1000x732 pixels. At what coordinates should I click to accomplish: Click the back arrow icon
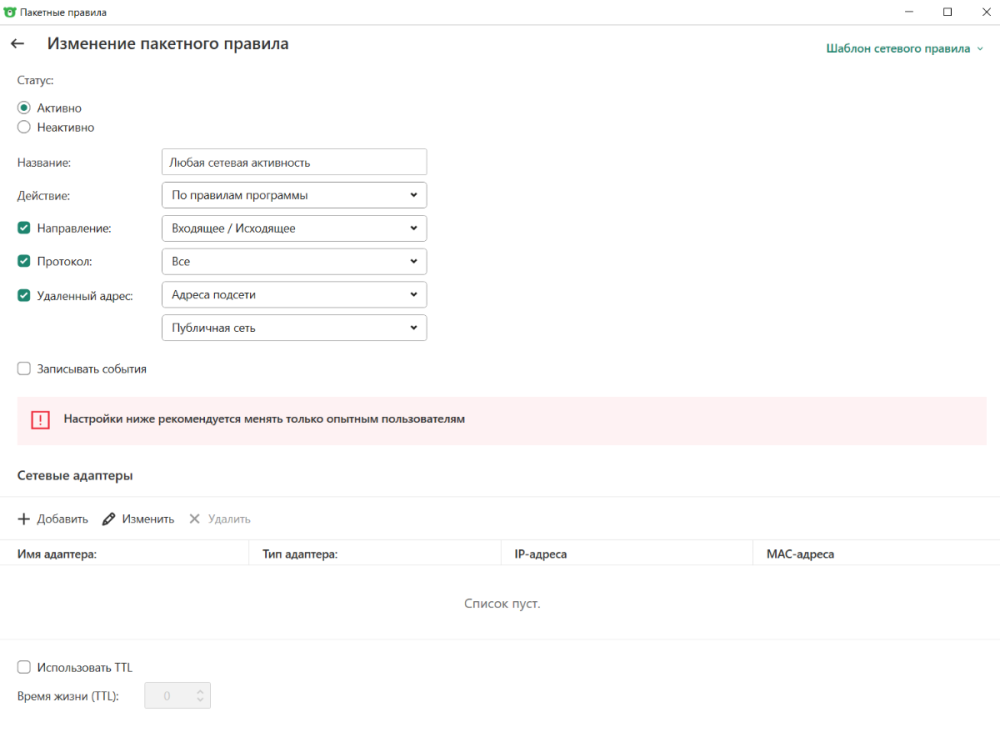(x=17, y=44)
